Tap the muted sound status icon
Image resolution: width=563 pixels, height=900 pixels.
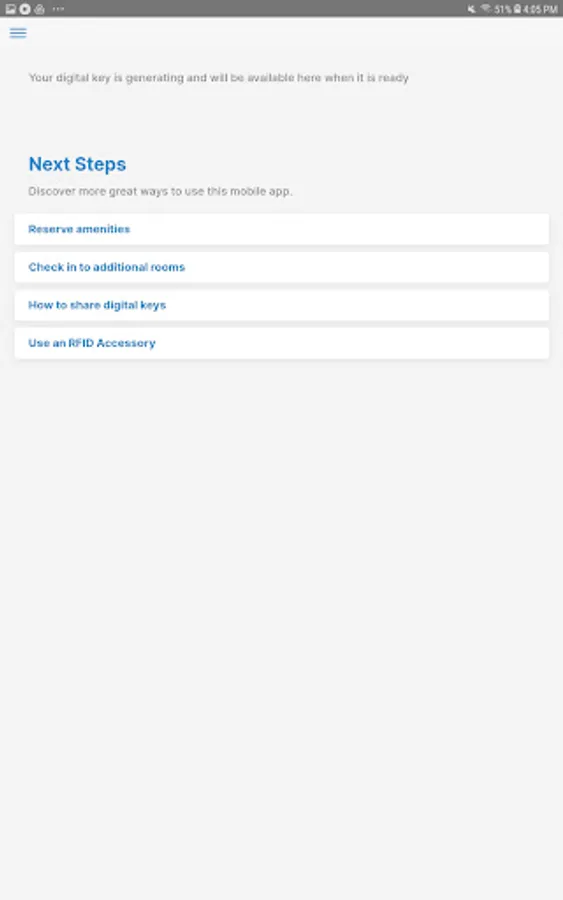click(x=471, y=9)
